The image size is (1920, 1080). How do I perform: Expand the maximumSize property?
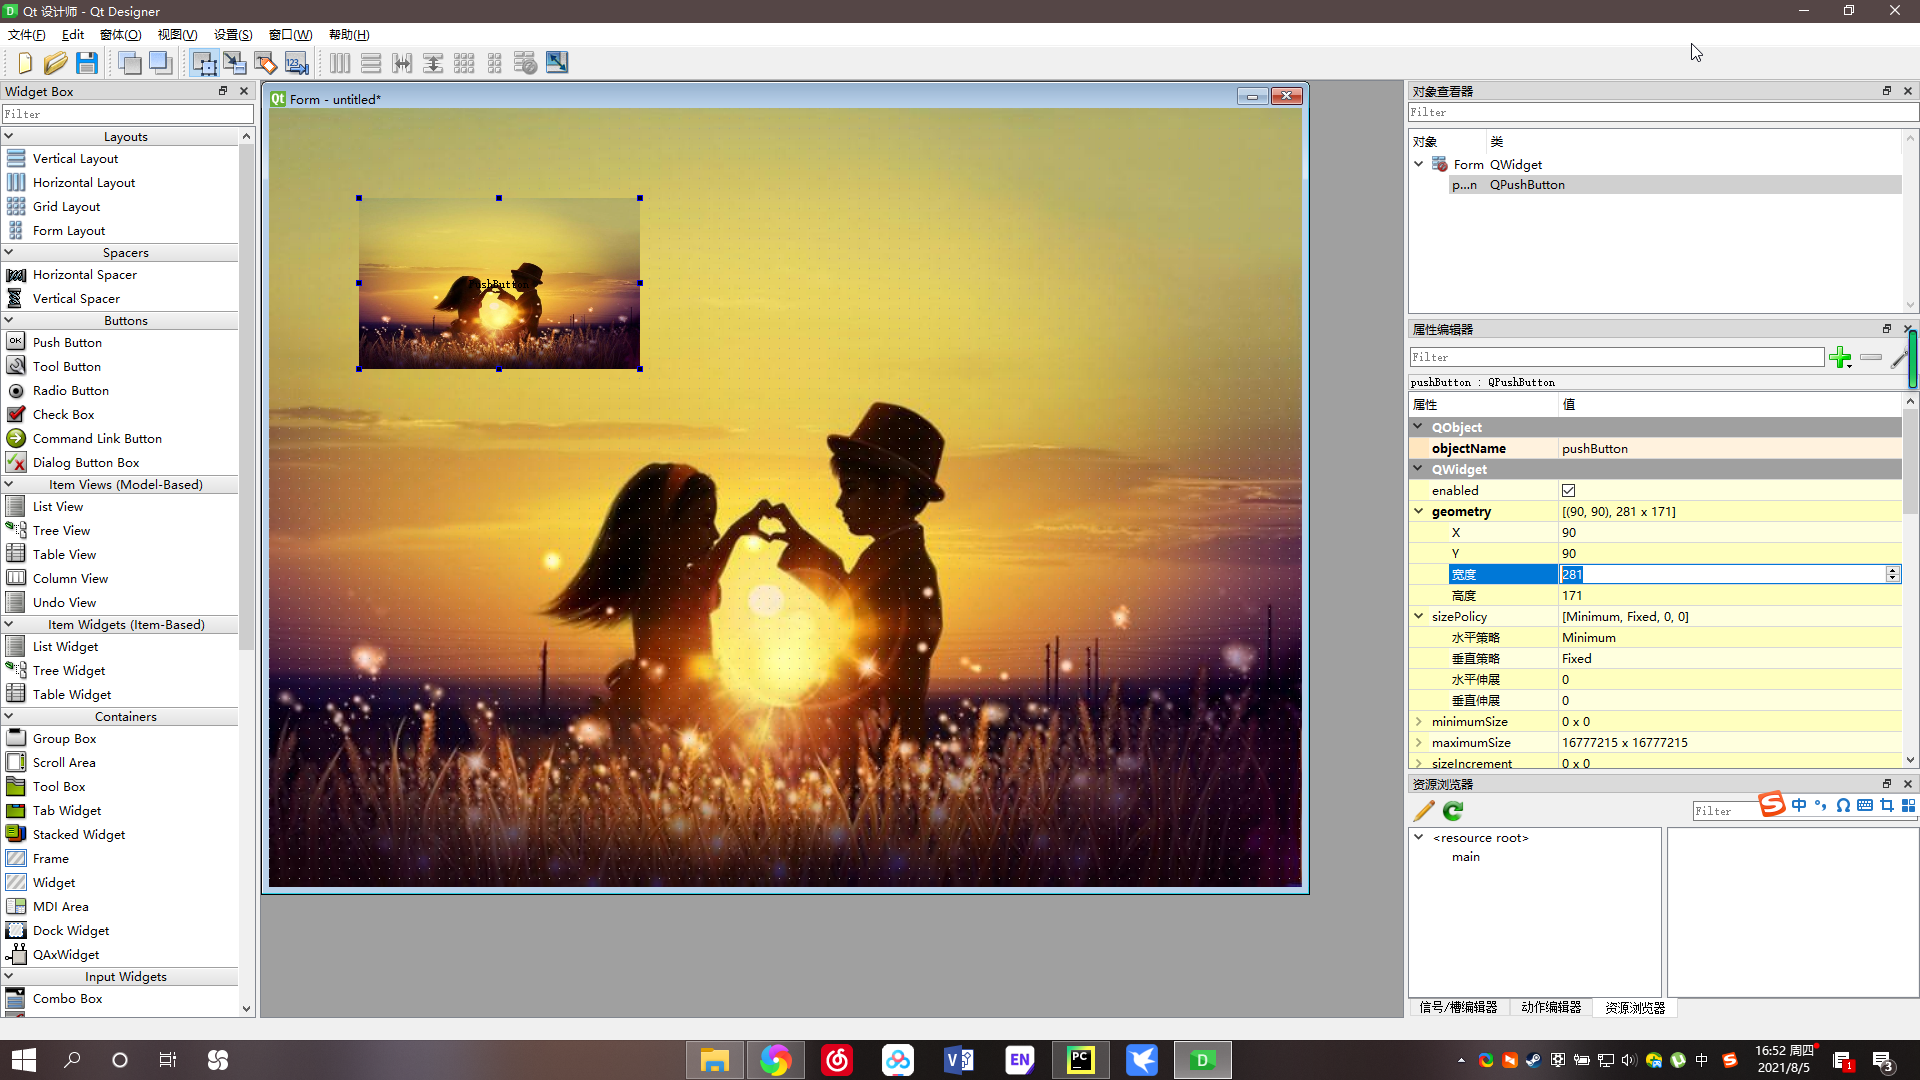click(1418, 743)
